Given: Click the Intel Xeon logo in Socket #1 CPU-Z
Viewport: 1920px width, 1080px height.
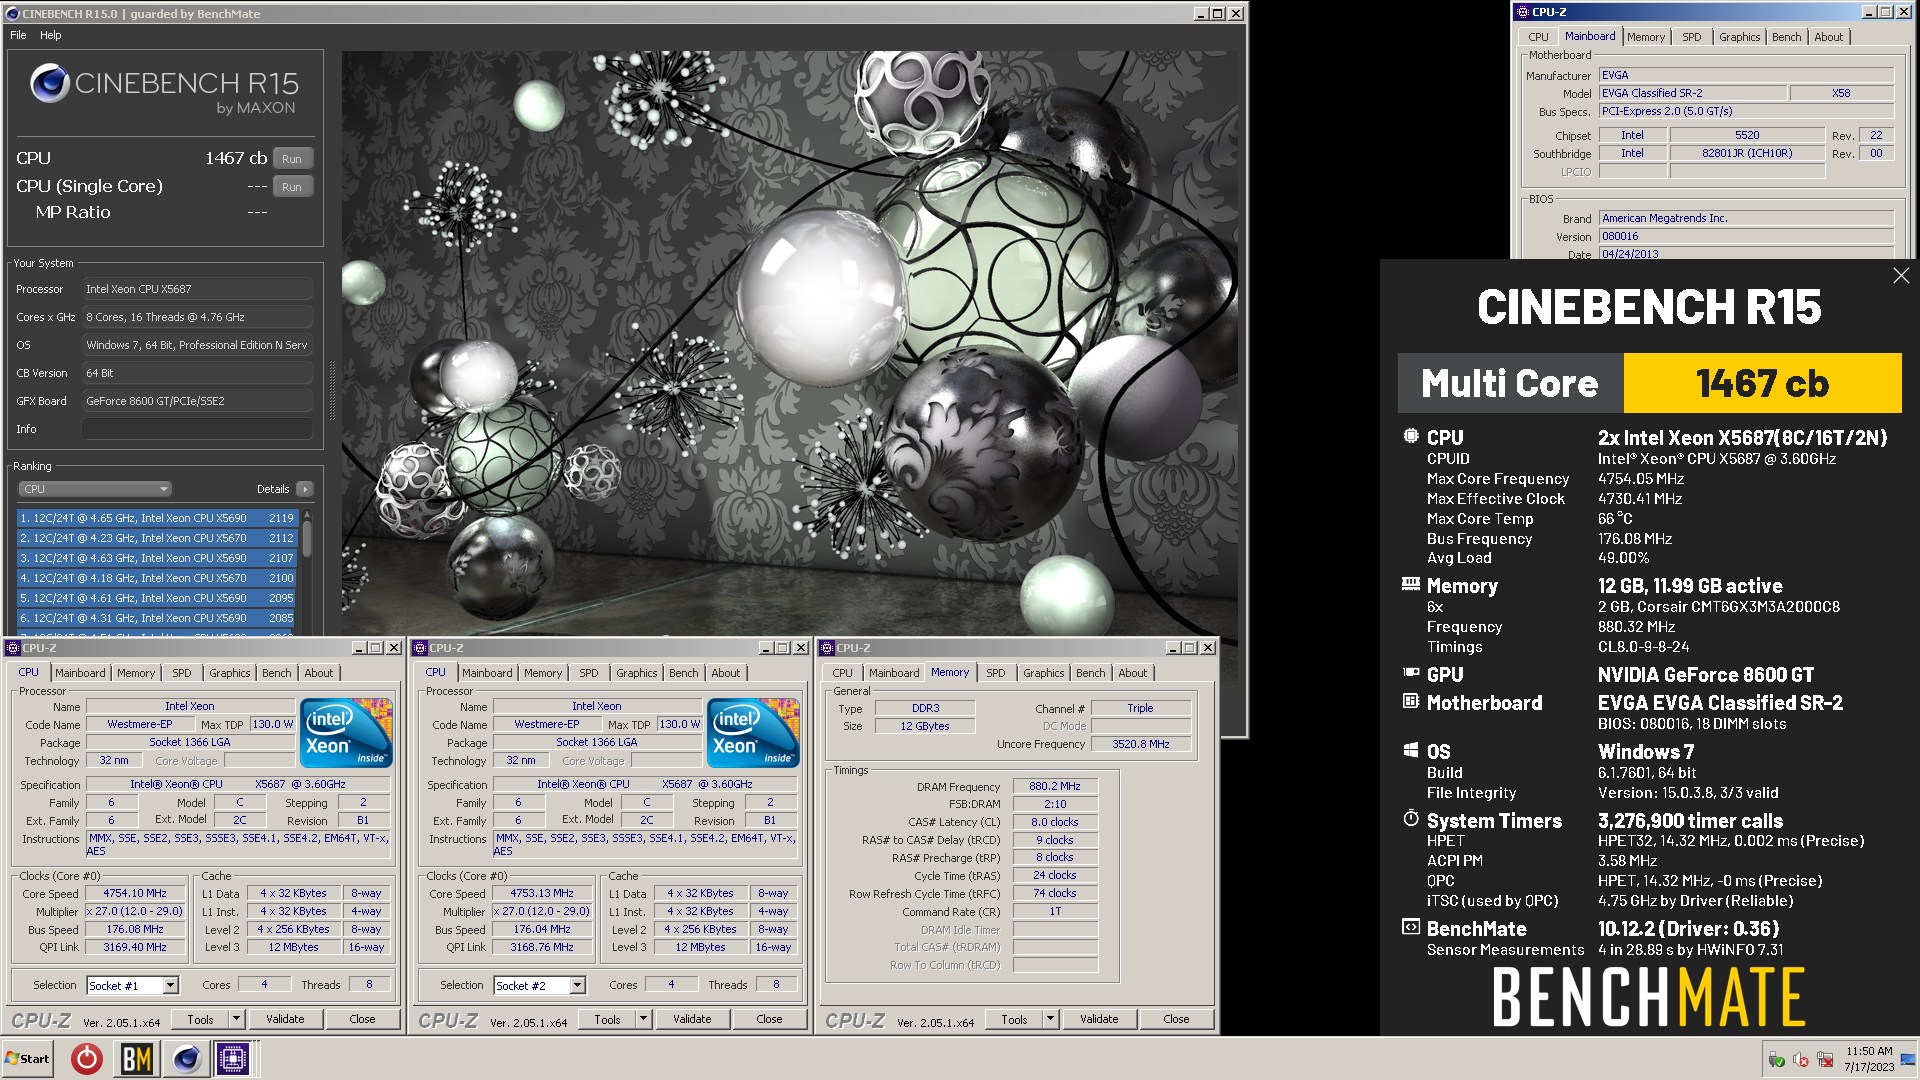Looking at the screenshot, I should point(346,733).
